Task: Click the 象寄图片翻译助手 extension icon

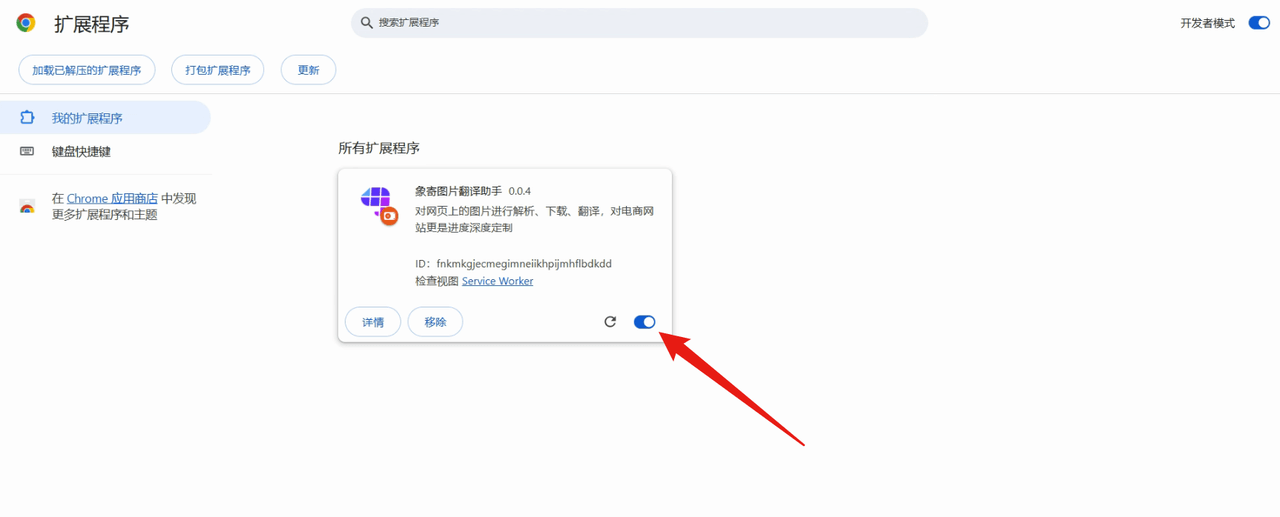Action: pyautogui.click(x=379, y=205)
